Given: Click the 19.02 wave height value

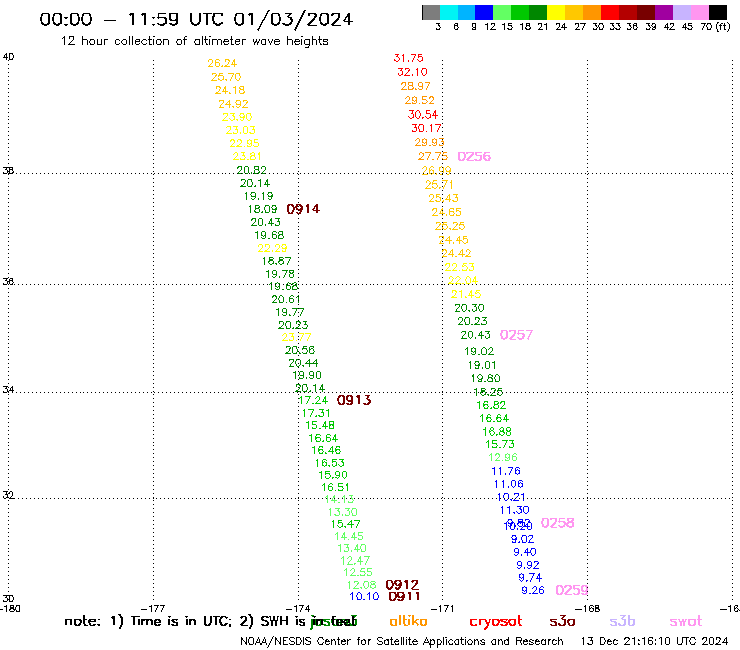Looking at the screenshot, I should (x=479, y=351).
